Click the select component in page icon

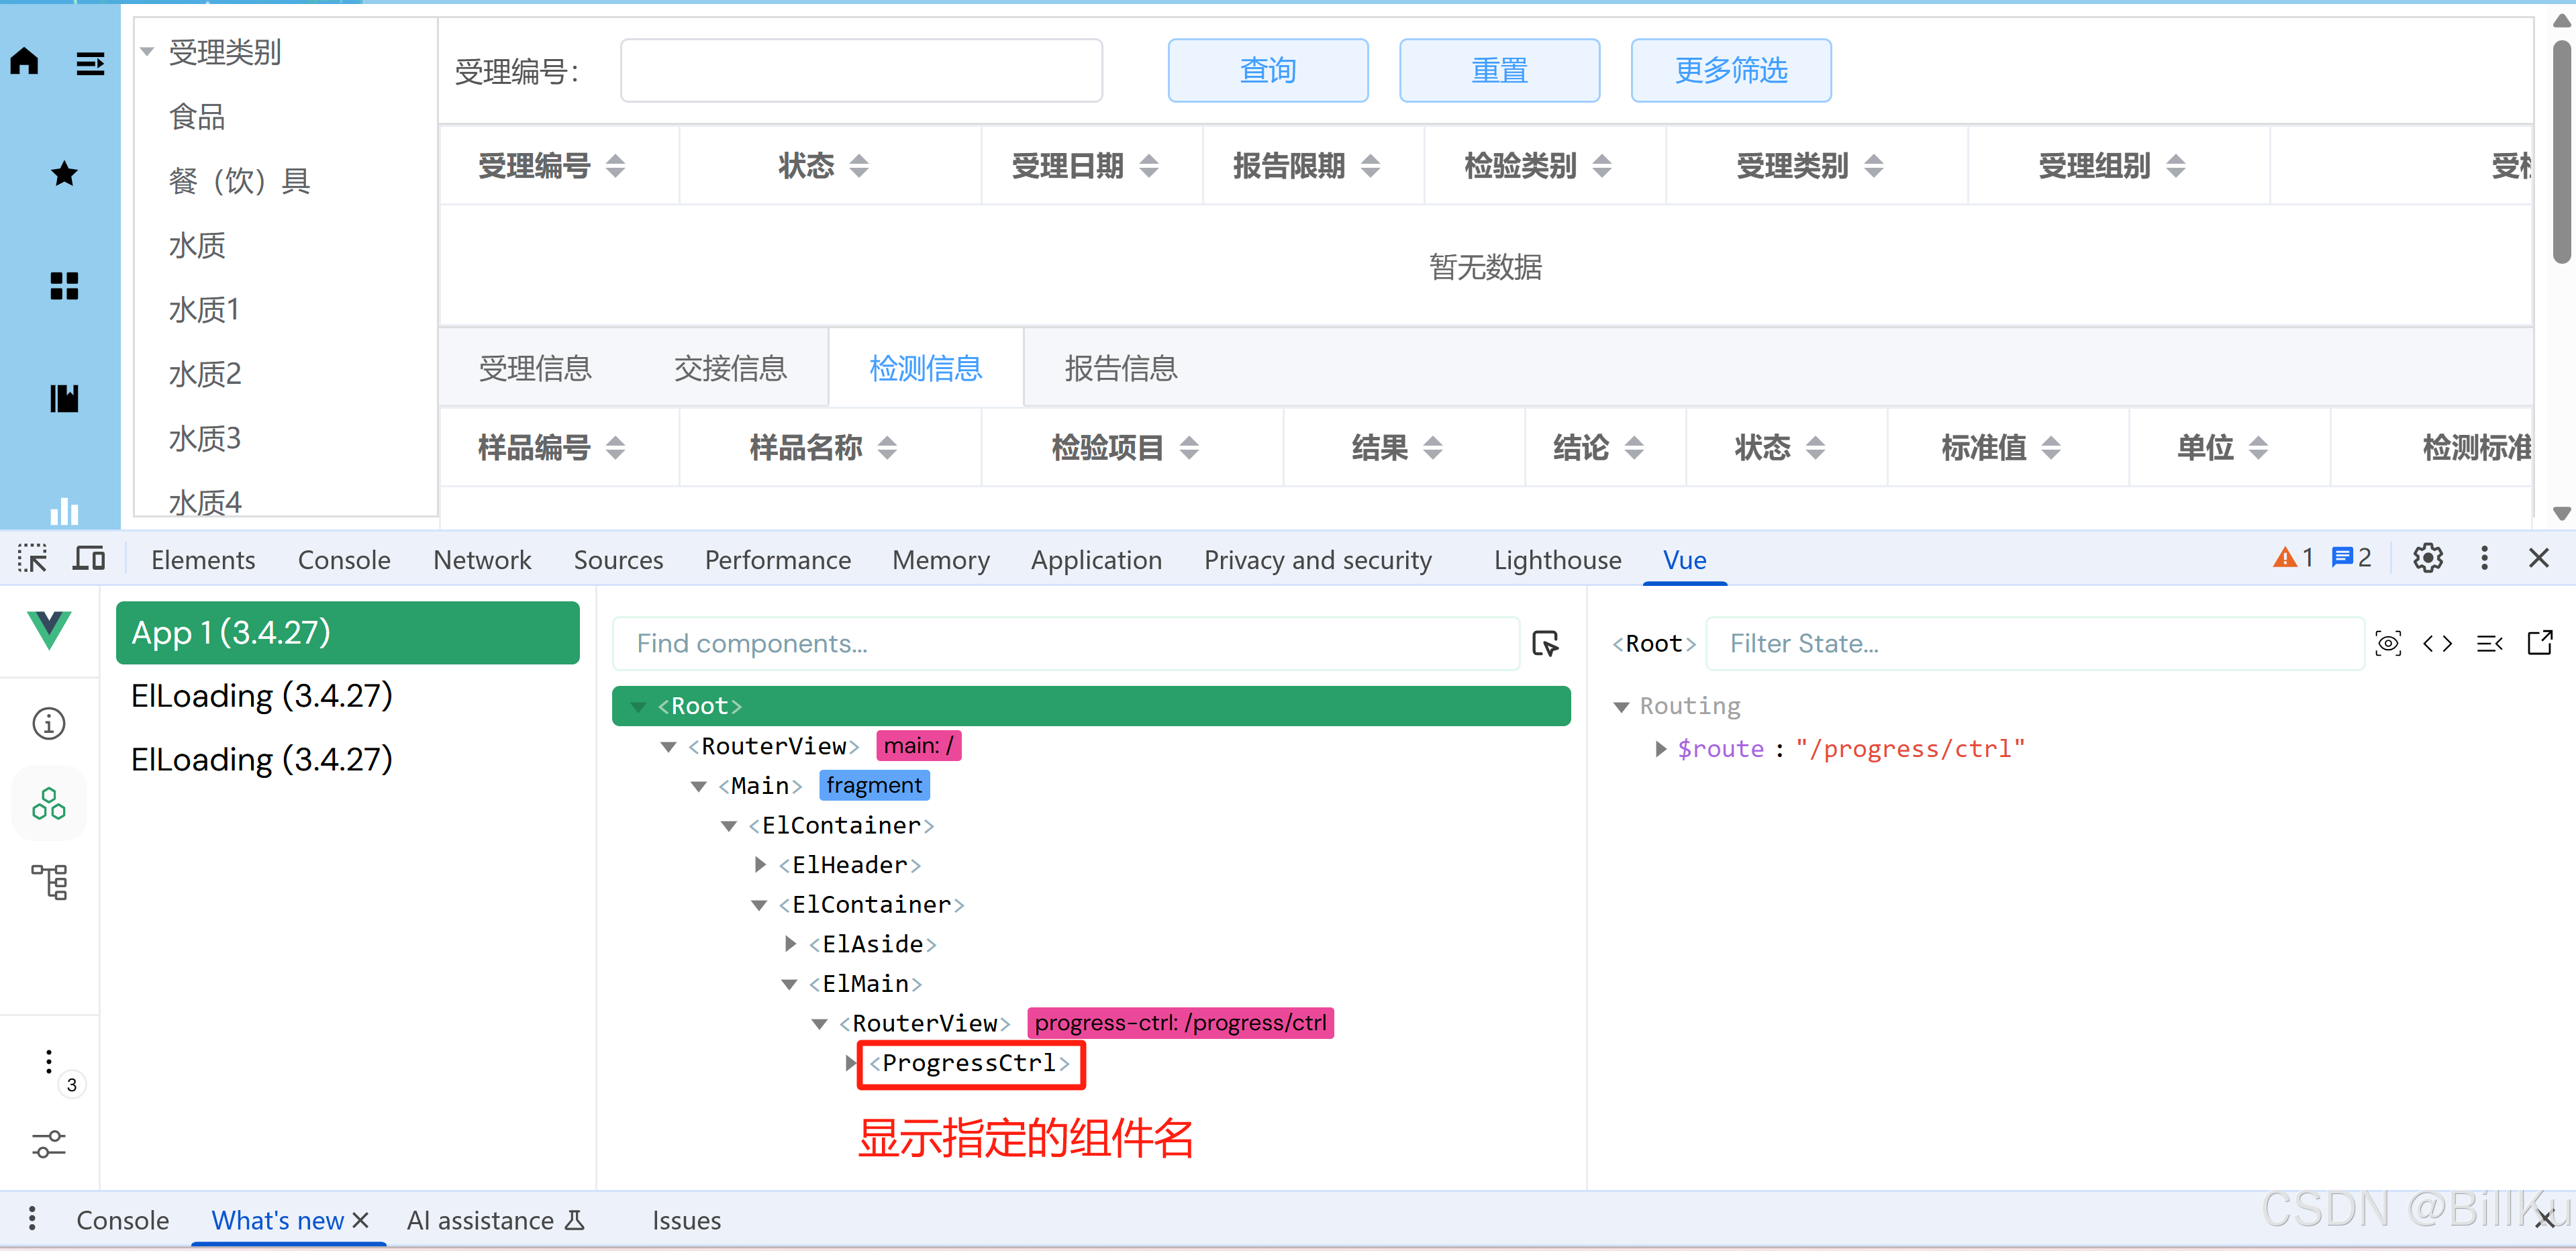point(1546,643)
